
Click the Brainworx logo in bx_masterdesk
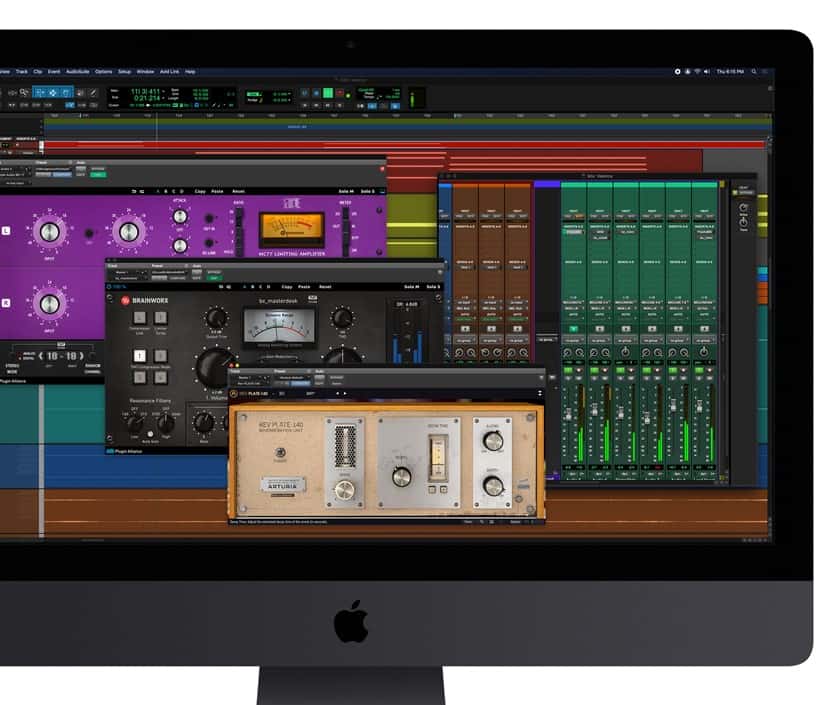pos(144,300)
